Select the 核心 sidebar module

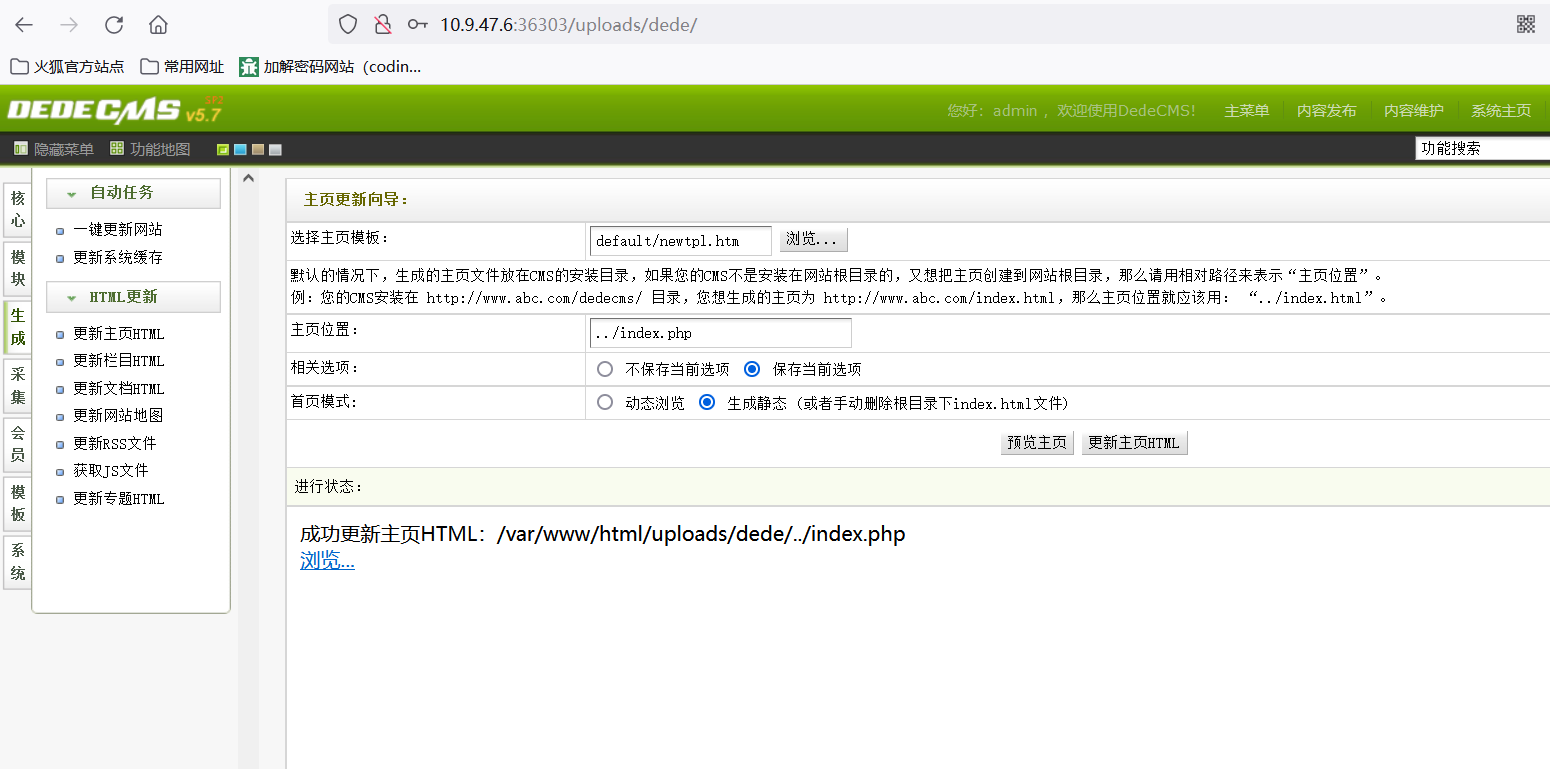17,207
